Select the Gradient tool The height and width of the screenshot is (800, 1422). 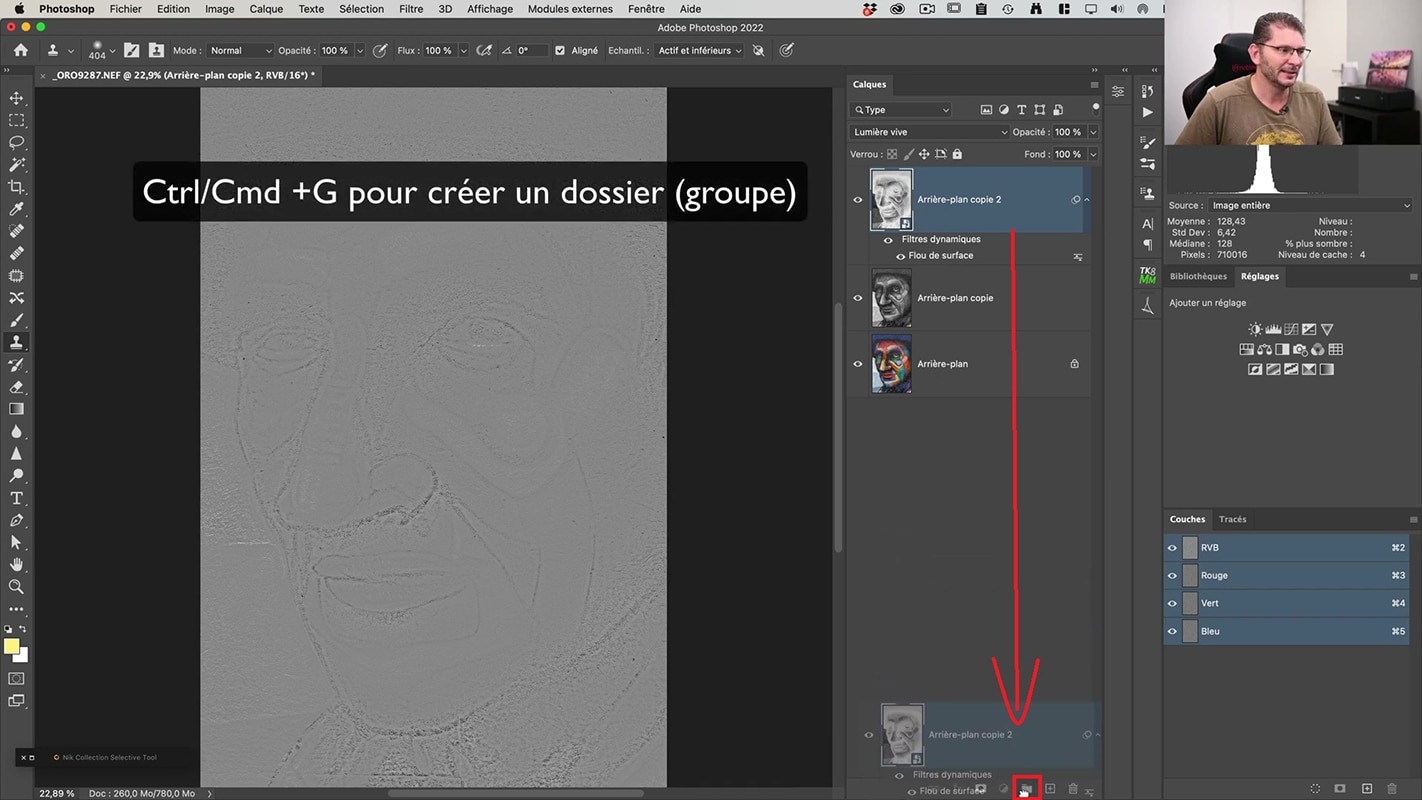click(x=16, y=409)
